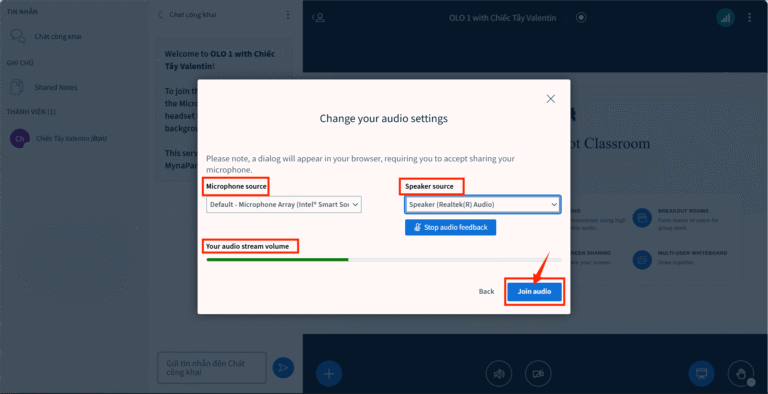This screenshot has height=394, width=768.
Task: Toggle the webcam share button
Action: pyautogui.click(x=538, y=374)
